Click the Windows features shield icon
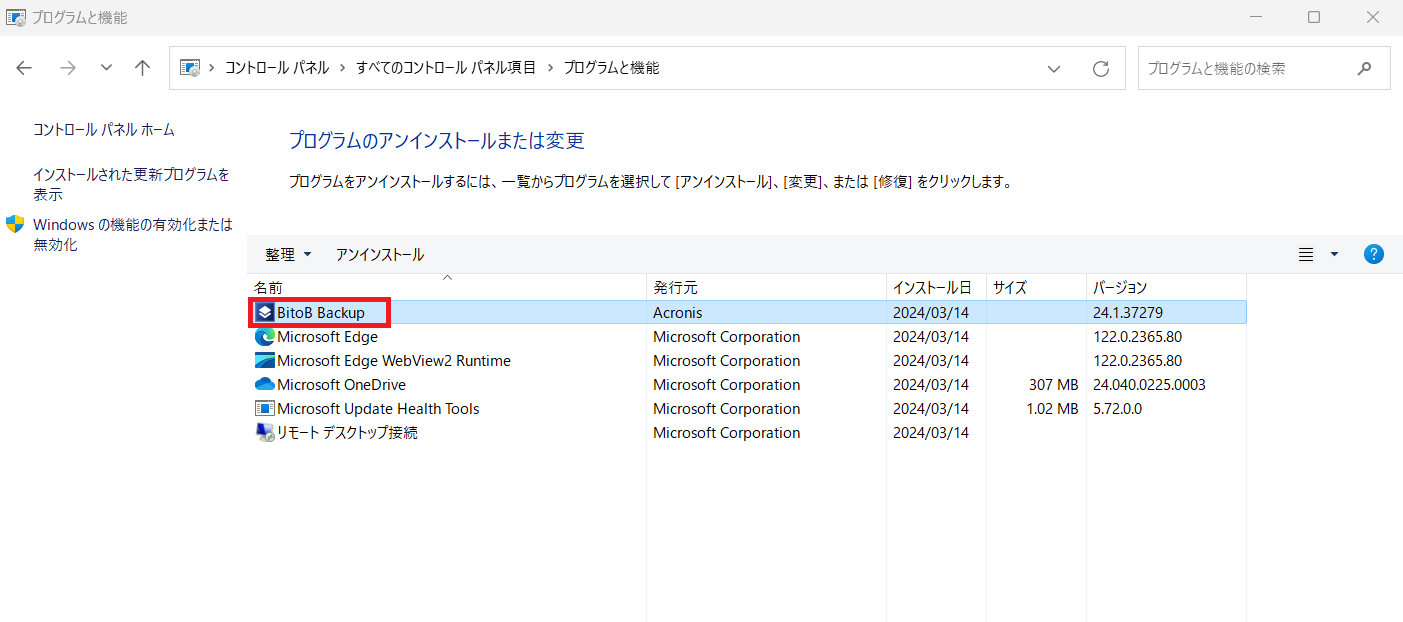Image resolution: width=1403 pixels, height=622 pixels. (15, 224)
